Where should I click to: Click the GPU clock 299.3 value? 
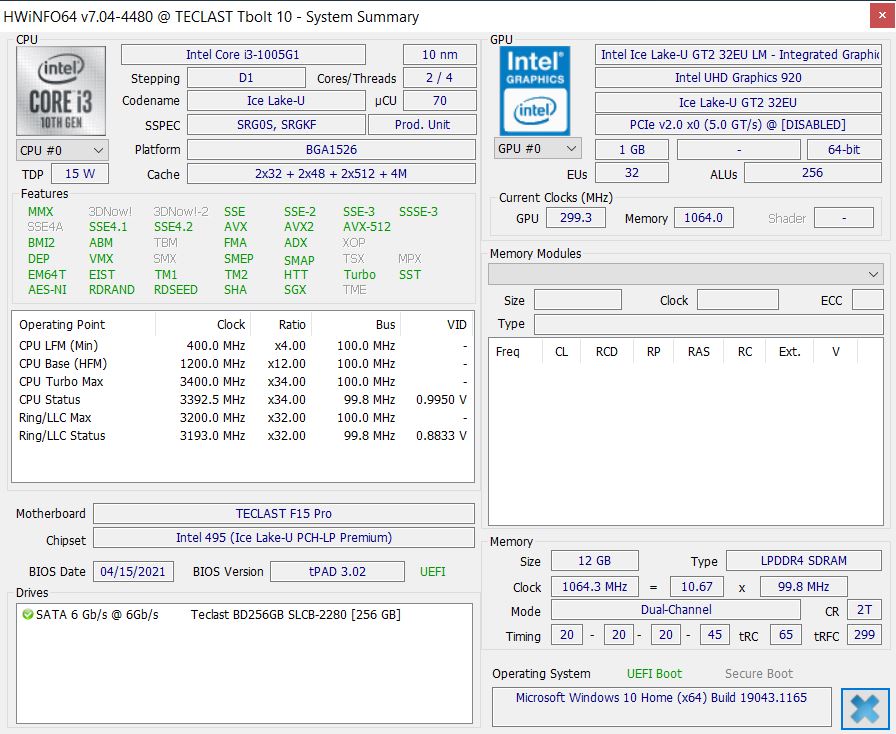click(576, 218)
